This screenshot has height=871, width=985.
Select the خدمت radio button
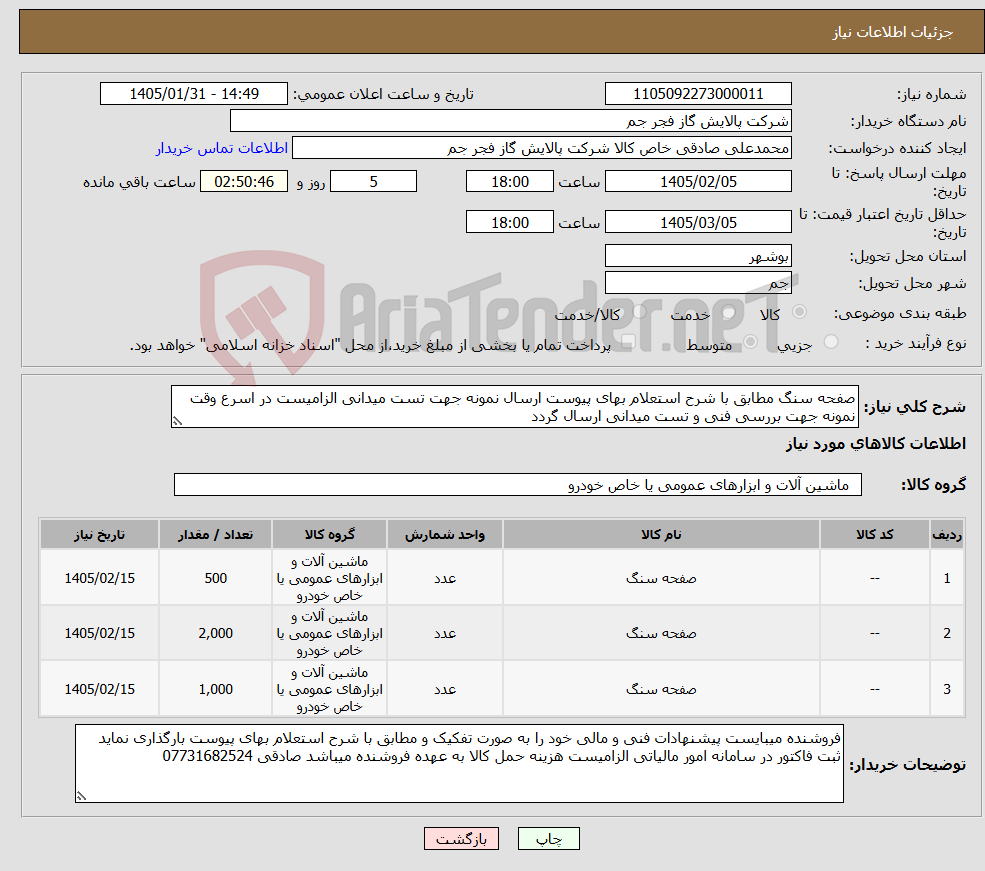click(x=729, y=311)
